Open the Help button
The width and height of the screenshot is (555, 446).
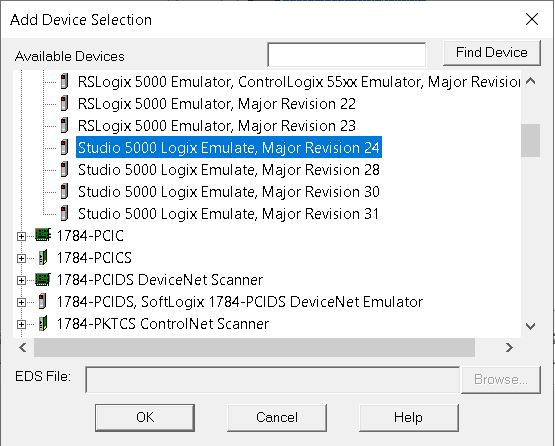click(x=408, y=417)
